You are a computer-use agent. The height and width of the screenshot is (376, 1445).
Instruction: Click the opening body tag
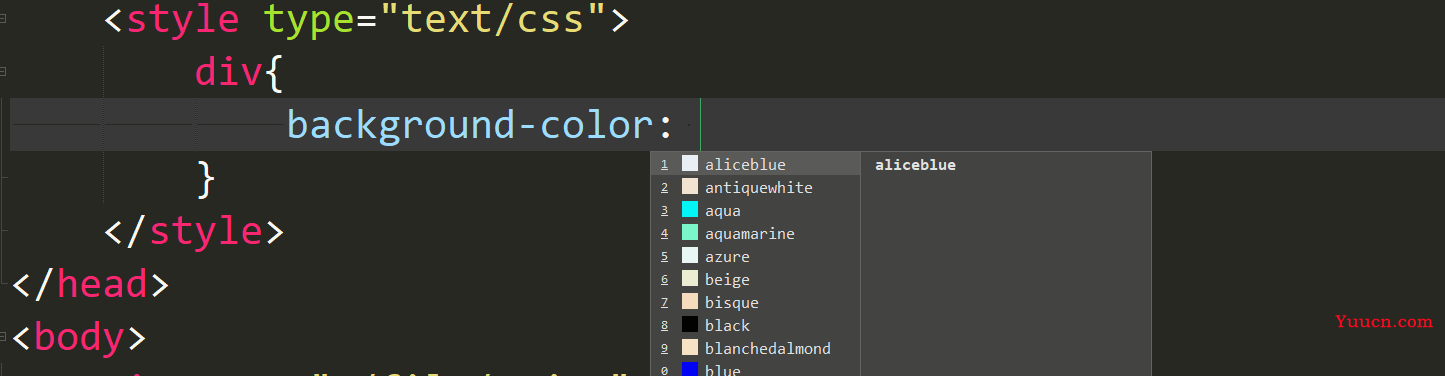[79, 337]
